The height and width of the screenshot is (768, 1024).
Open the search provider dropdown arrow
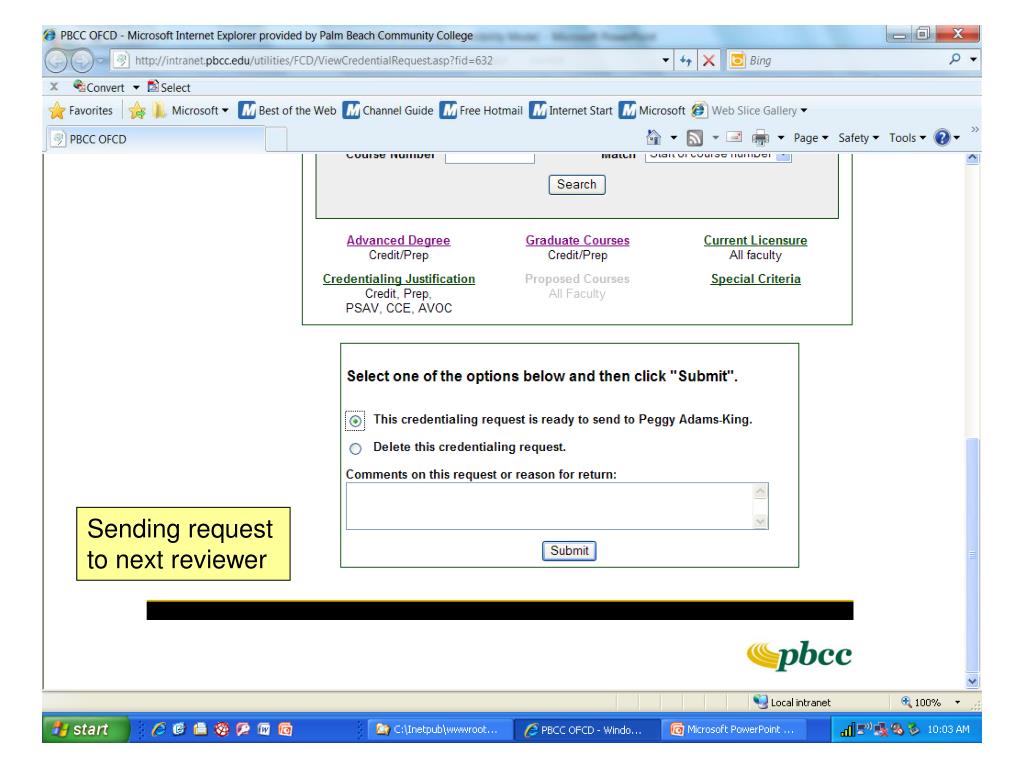coord(973,59)
